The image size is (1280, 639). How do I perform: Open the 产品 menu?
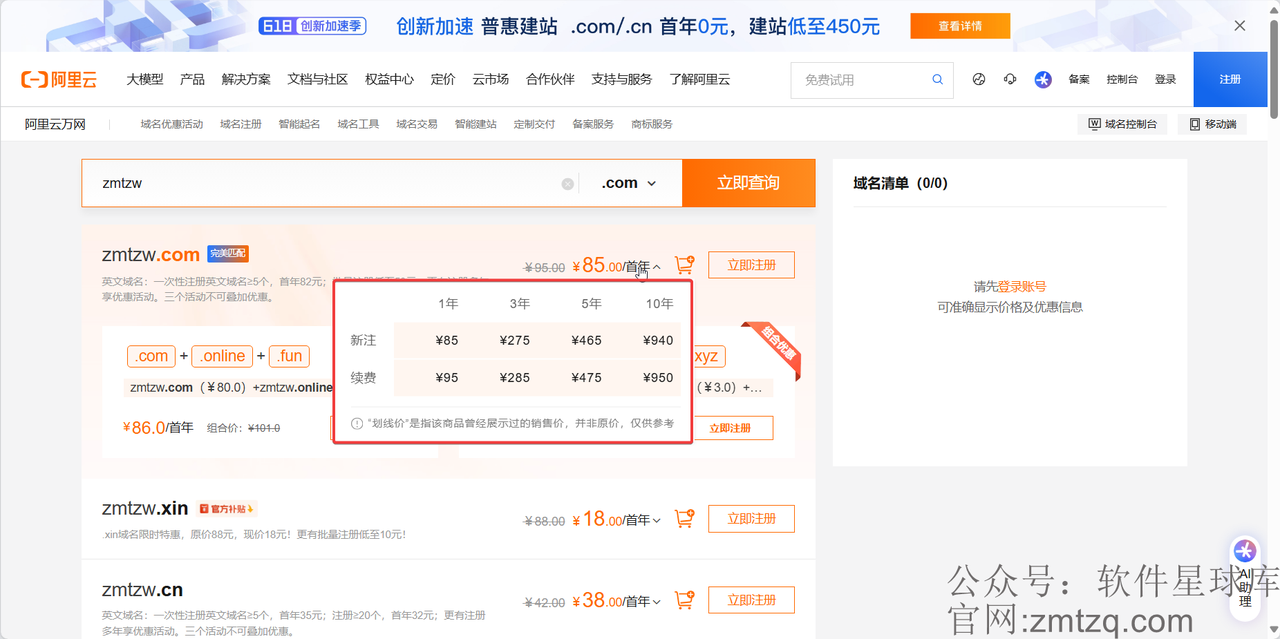[192, 79]
